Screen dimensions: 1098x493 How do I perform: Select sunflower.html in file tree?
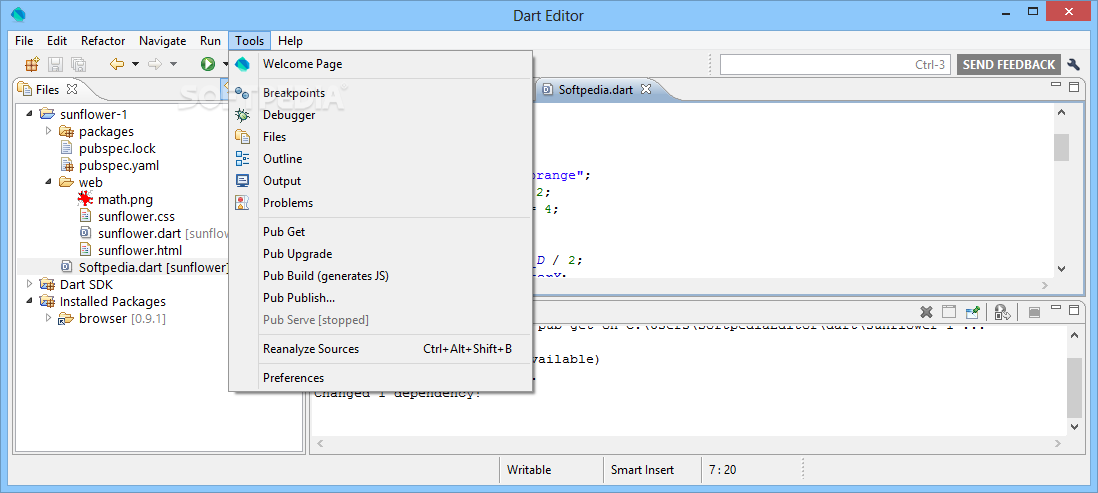click(140, 250)
